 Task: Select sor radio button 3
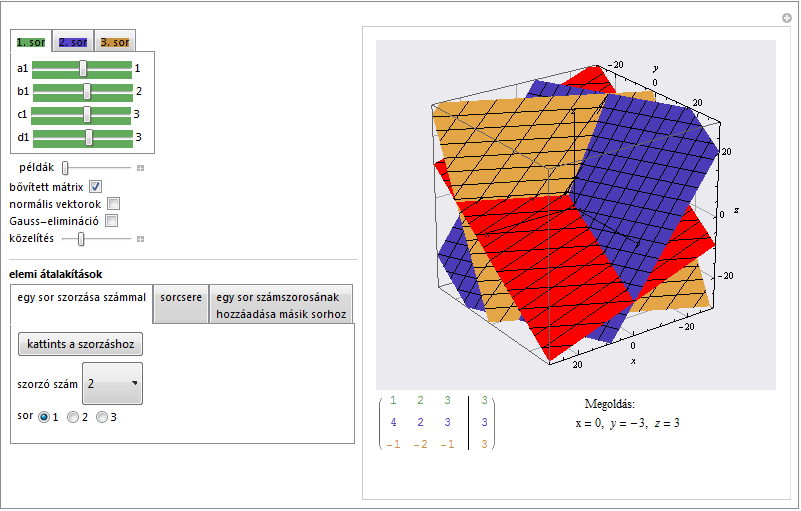[x=102, y=417]
